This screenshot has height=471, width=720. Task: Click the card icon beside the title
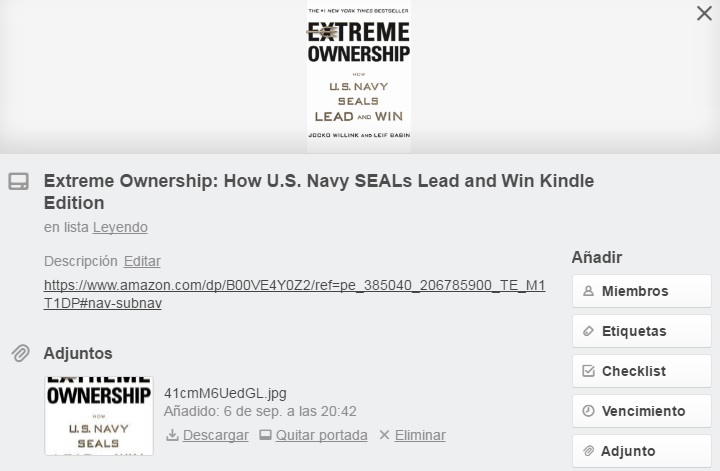18,182
